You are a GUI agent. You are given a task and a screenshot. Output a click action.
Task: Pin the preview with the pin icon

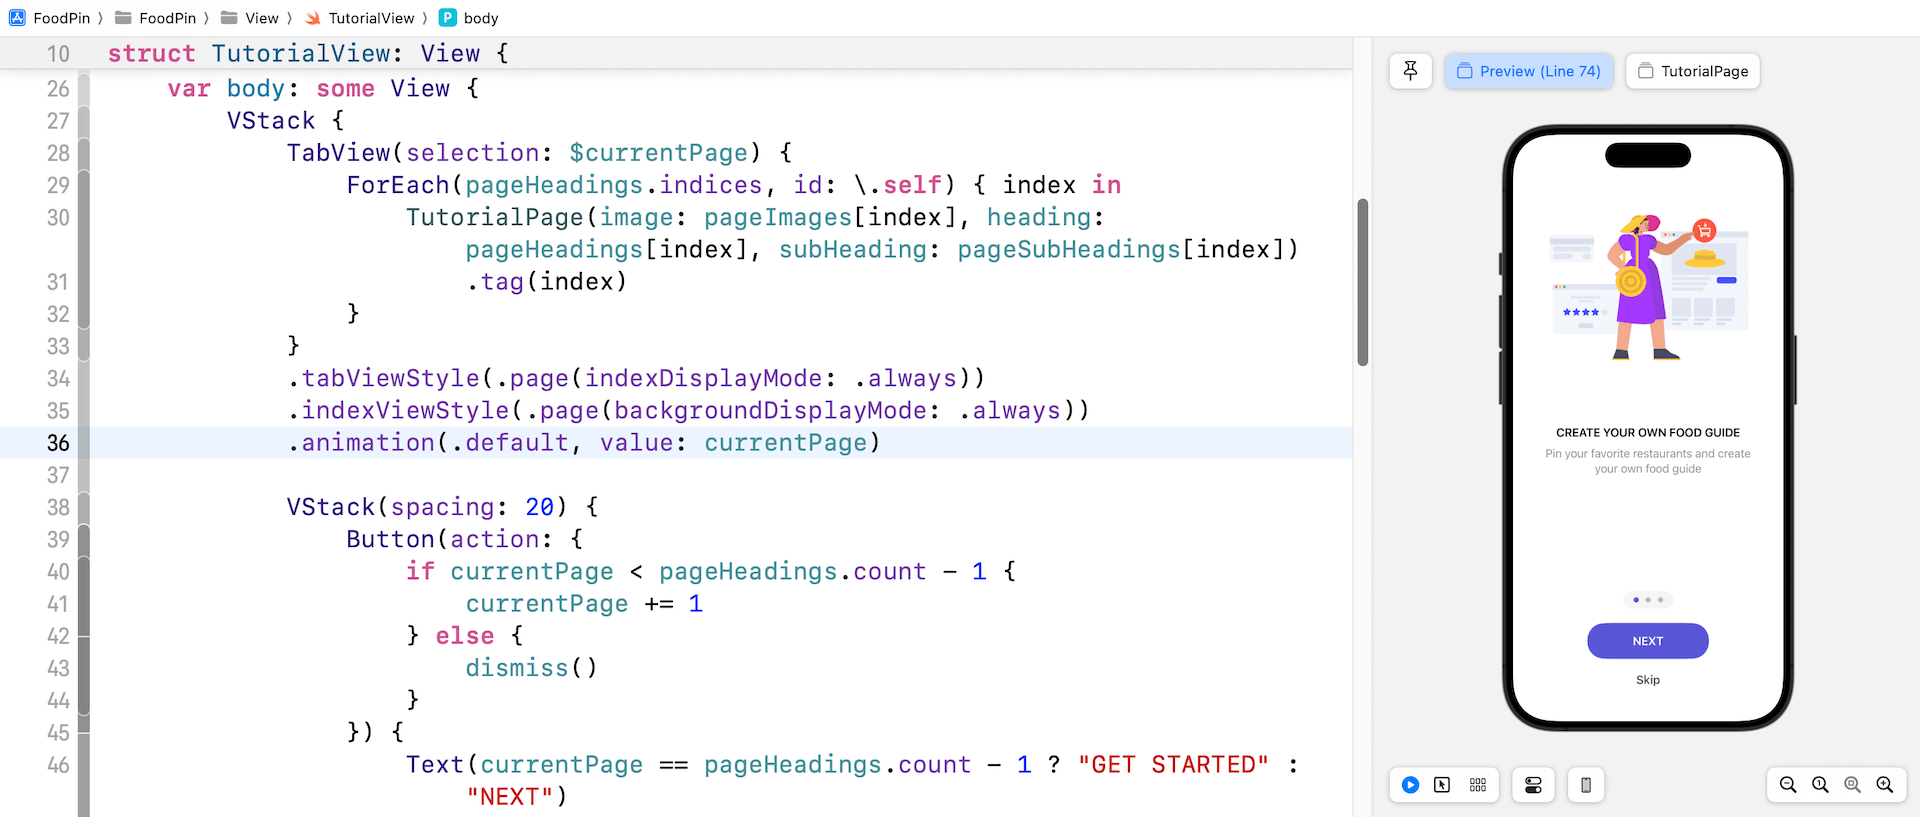[1410, 71]
